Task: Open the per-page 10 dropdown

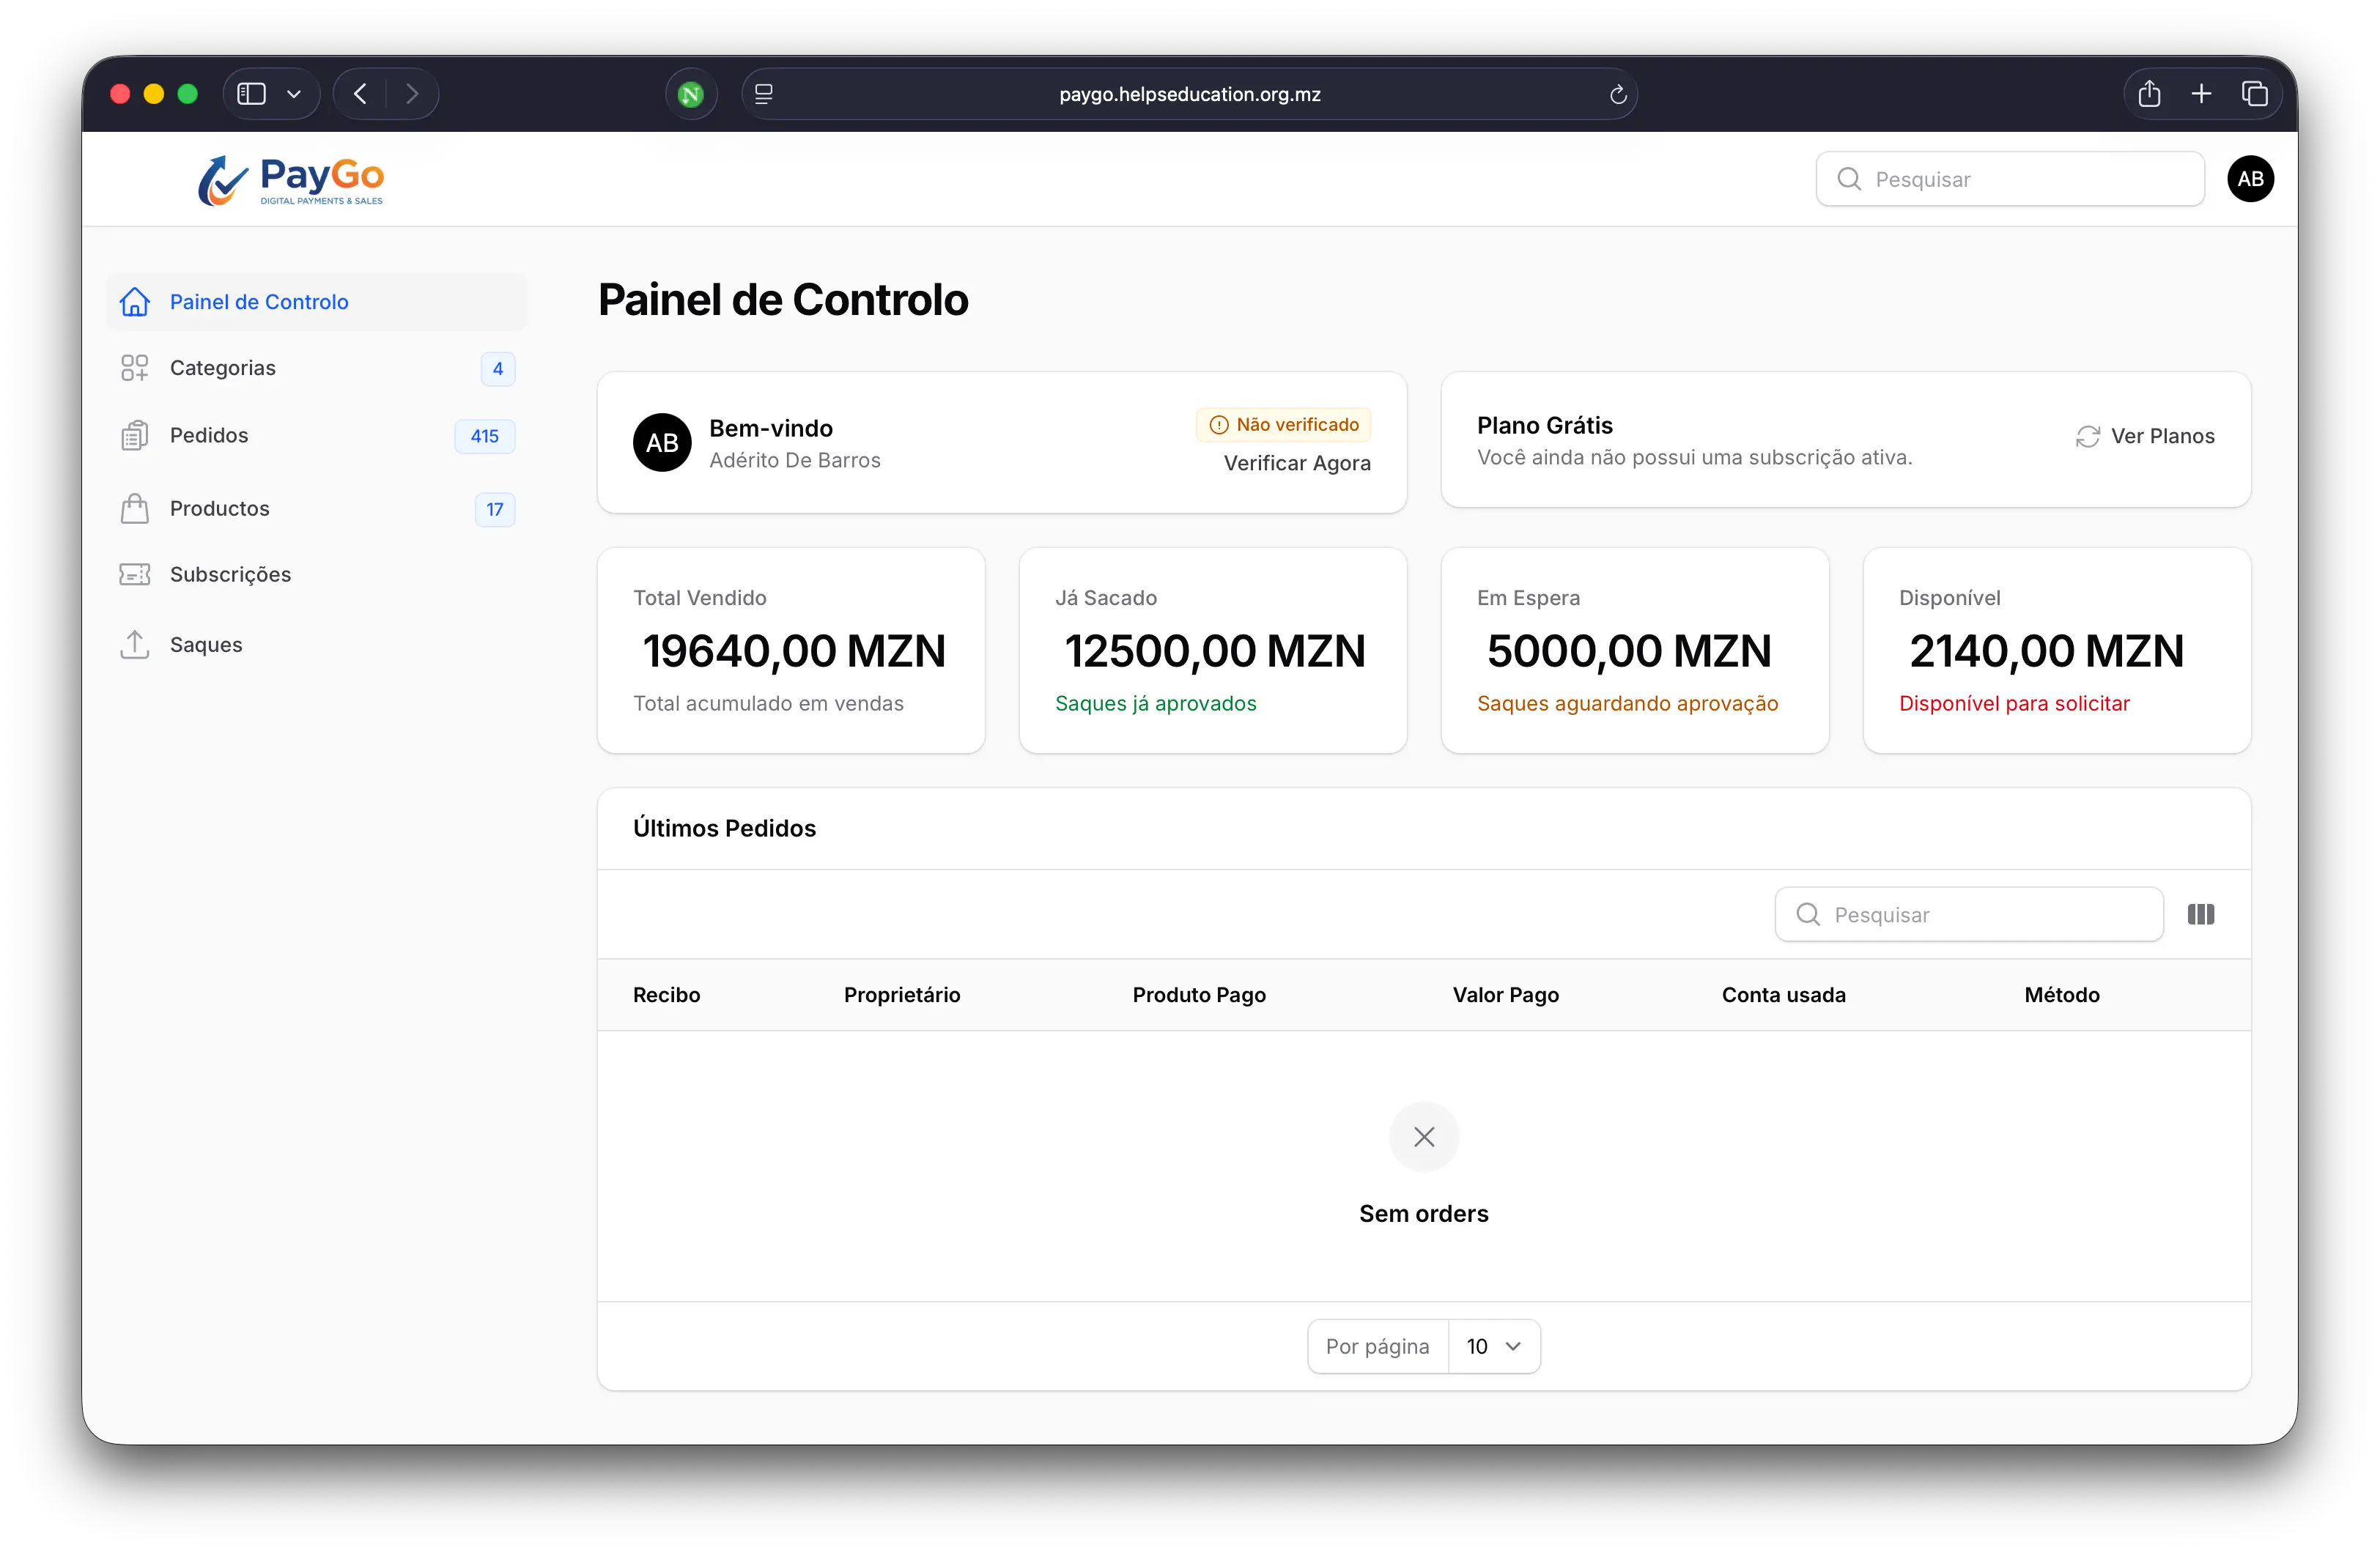Action: tap(1493, 1346)
